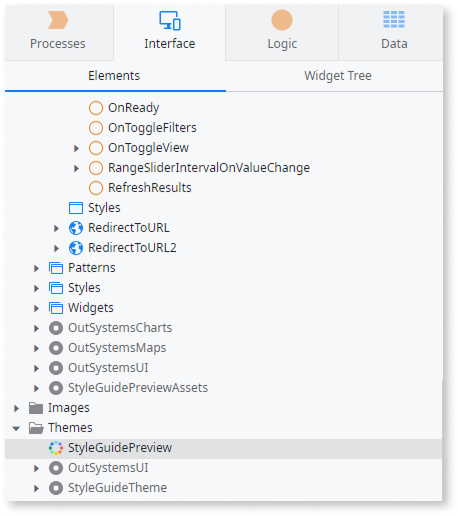458x516 pixels.
Task: Click the StyleGuidePreviewAssets module icon
Action: [56, 388]
